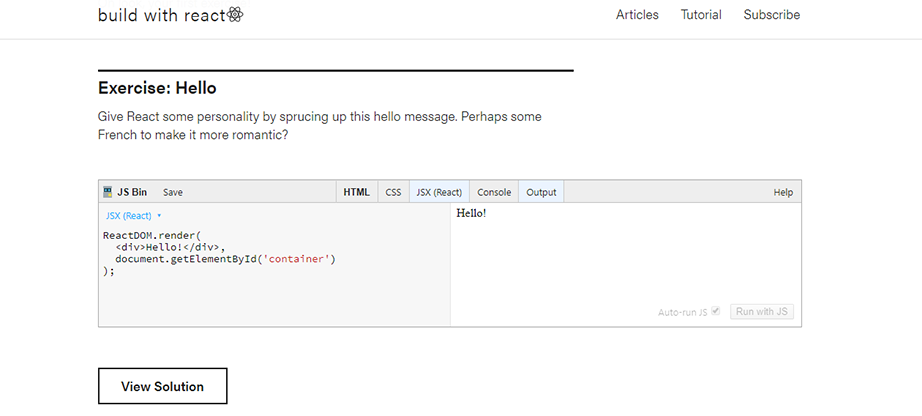922x416 pixels.
Task: Open the build with react home link
Action: (x=171, y=15)
